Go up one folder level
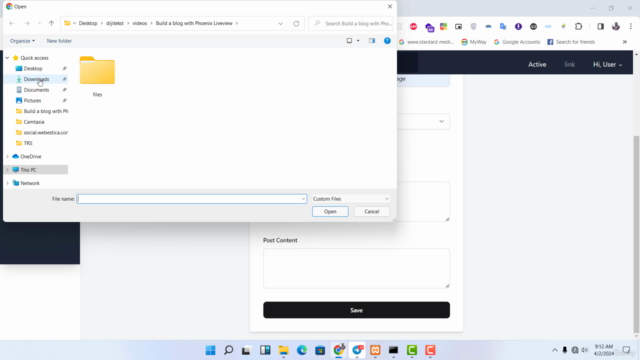640x360 pixels. [x=51, y=24]
